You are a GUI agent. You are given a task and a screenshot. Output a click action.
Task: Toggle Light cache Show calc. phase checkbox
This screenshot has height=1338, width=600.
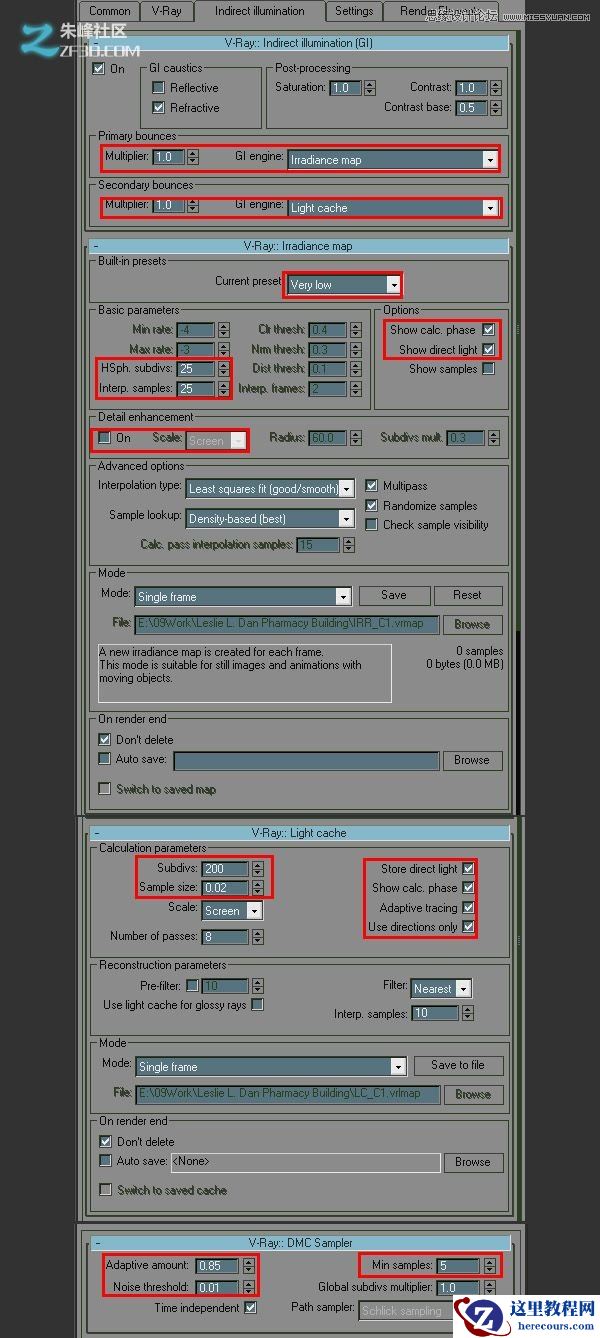(x=468, y=888)
